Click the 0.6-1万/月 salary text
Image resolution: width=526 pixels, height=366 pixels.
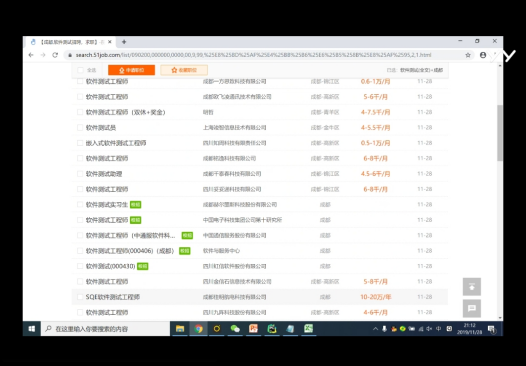(x=375, y=82)
